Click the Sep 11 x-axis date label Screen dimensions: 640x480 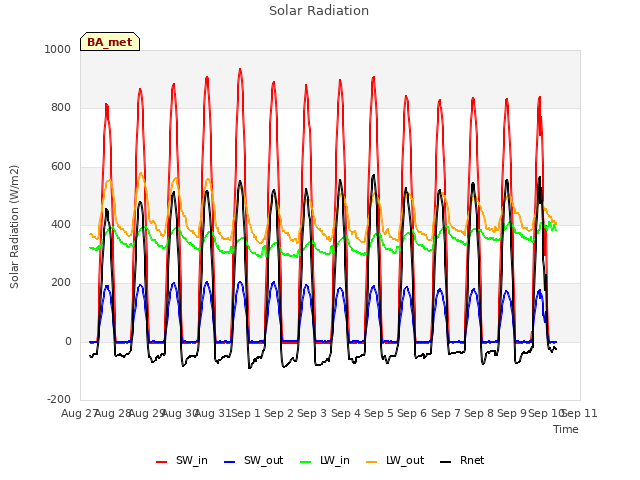pos(580,413)
